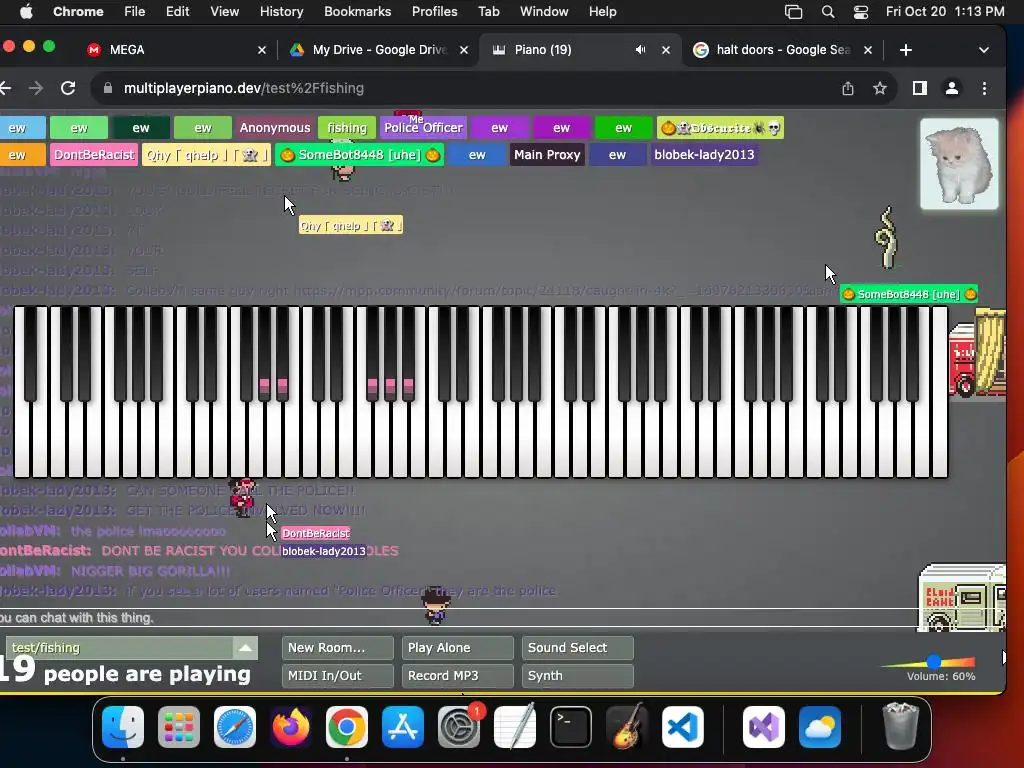This screenshot has width=1024, height=768.
Task: Click the chat message input field
Action: [x=457, y=618]
